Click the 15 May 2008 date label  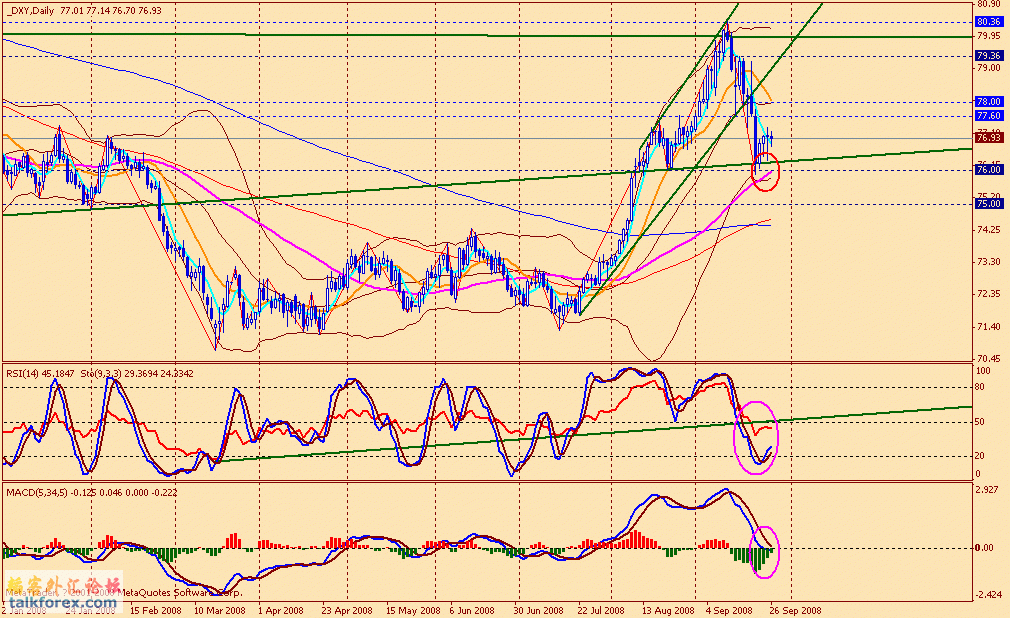point(413,610)
